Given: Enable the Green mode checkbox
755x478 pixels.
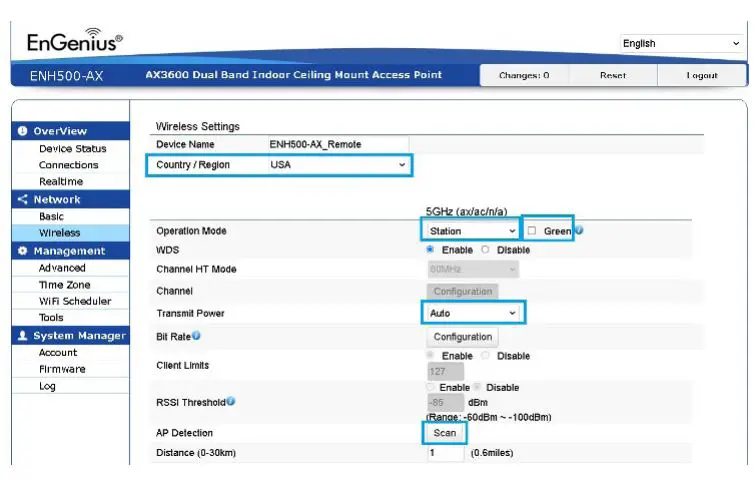Looking at the screenshot, I should tap(532, 231).
